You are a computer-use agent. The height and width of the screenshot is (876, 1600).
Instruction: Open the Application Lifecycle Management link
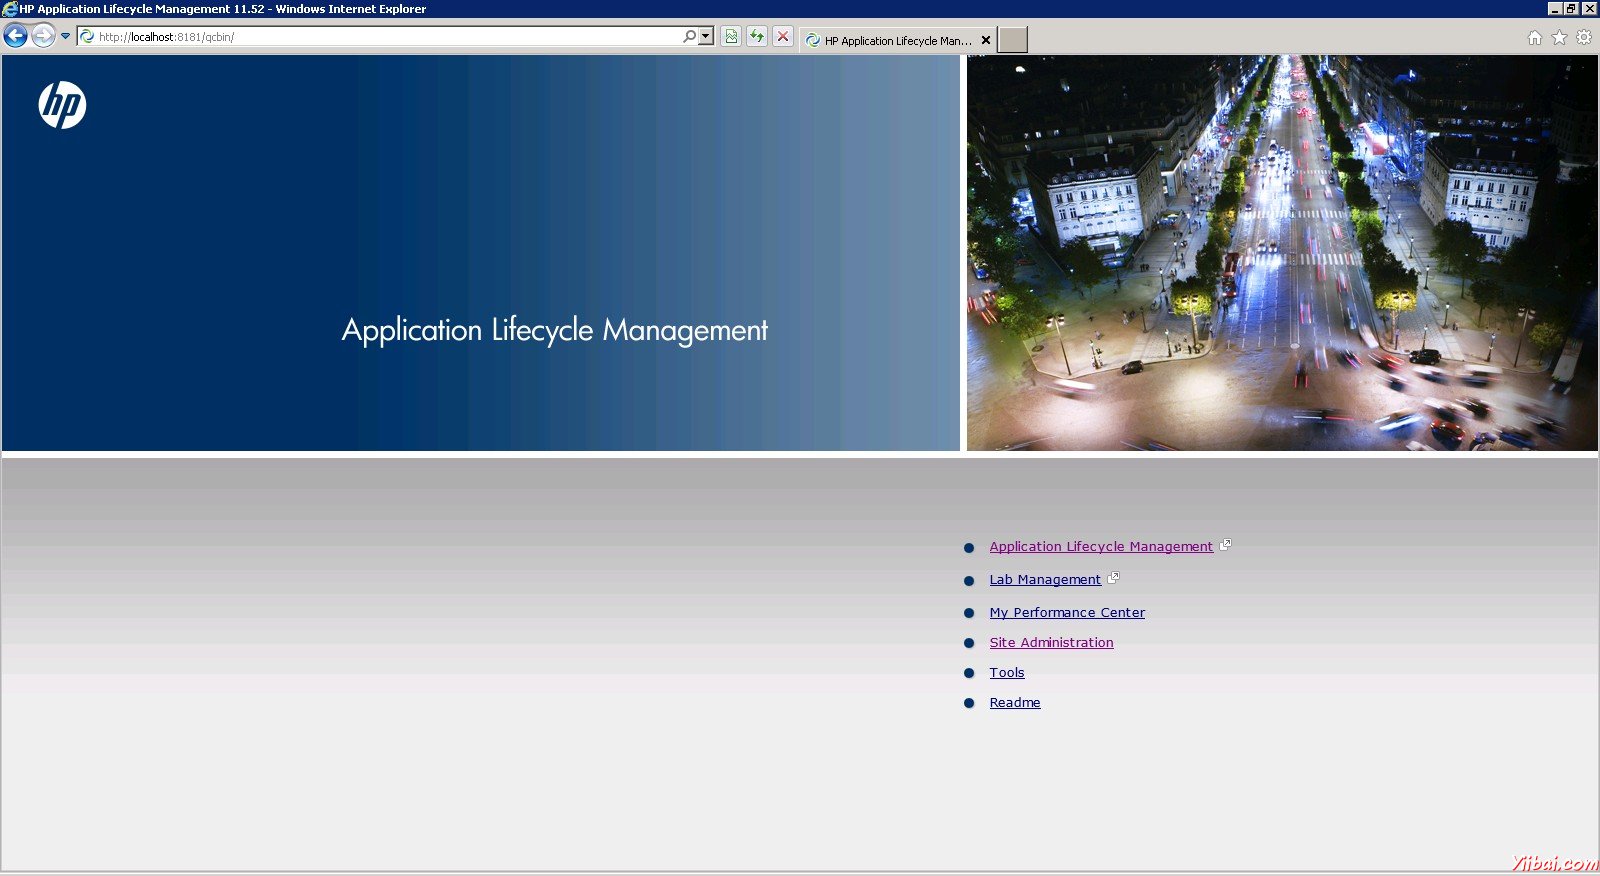(1100, 547)
